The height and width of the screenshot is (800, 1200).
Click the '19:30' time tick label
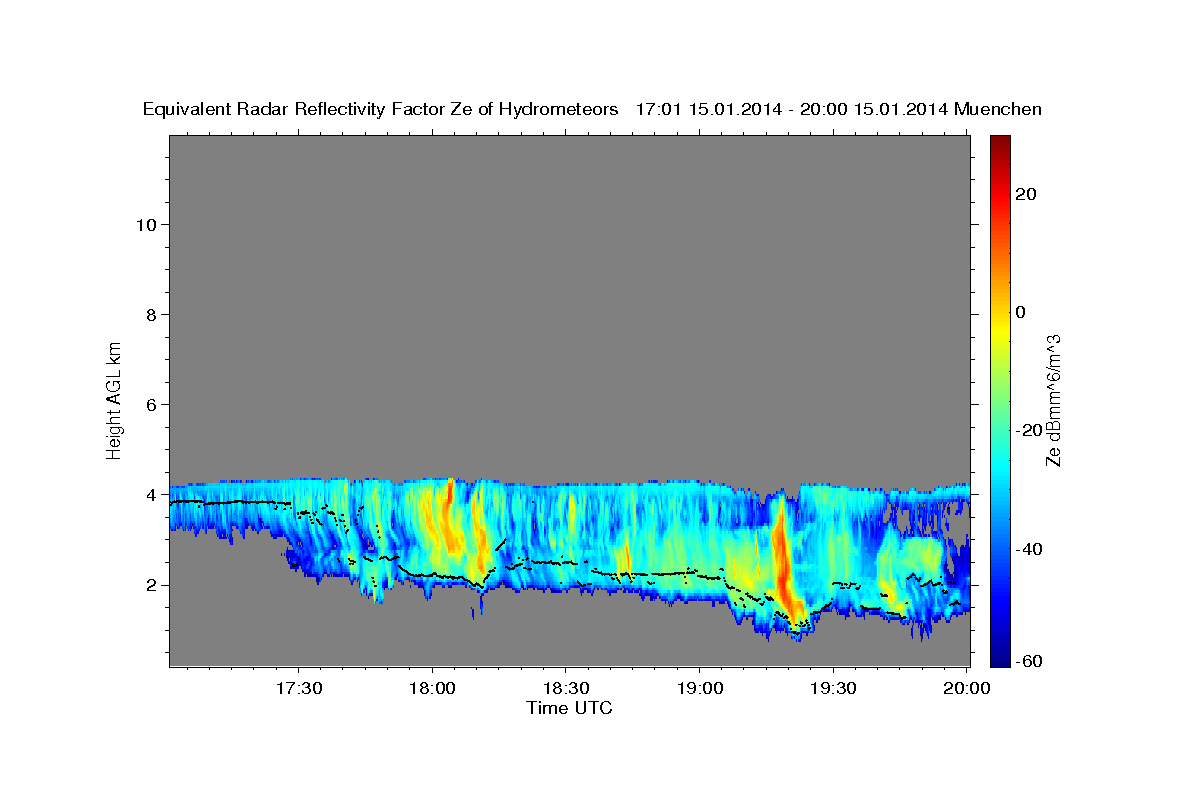click(x=832, y=689)
